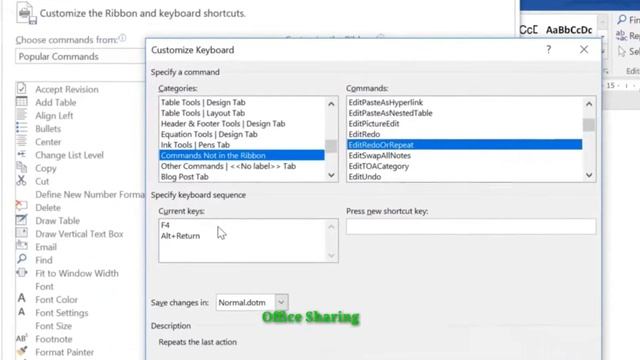This screenshot has height=360, width=640.
Task: Click the Accept Revision command icon
Action: point(22,89)
